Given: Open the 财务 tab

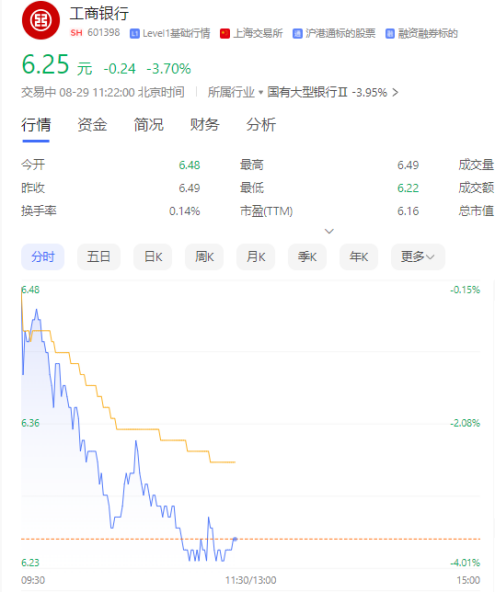Looking at the screenshot, I should 205,125.
